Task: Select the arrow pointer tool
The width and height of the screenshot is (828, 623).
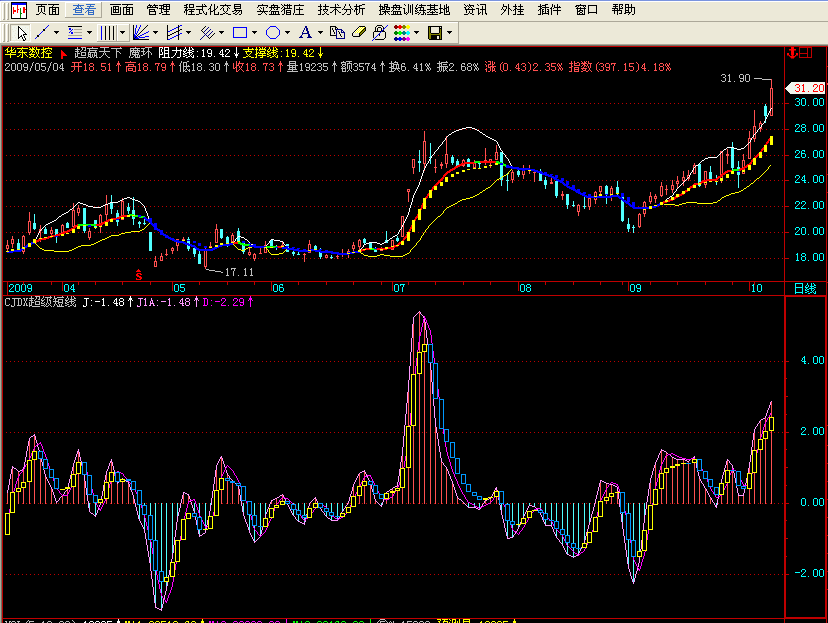Action: 22,33
